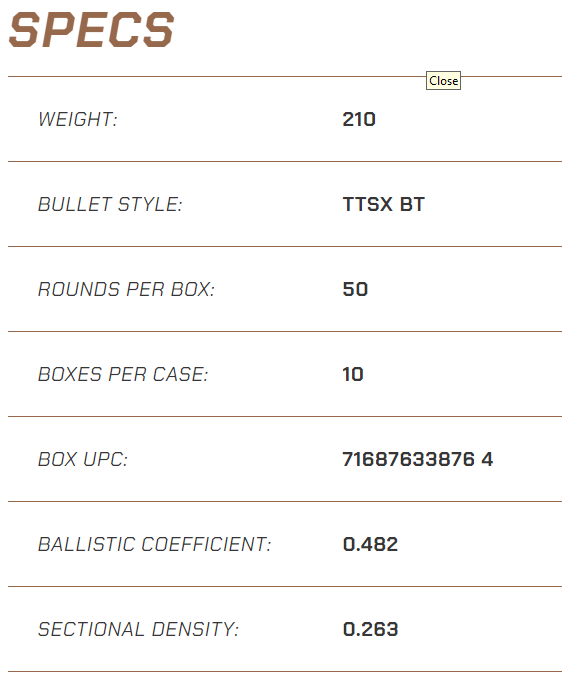Screen dimensions: 562x683
Task: Select the ROUNDS PER BOX label
Action: point(126,289)
